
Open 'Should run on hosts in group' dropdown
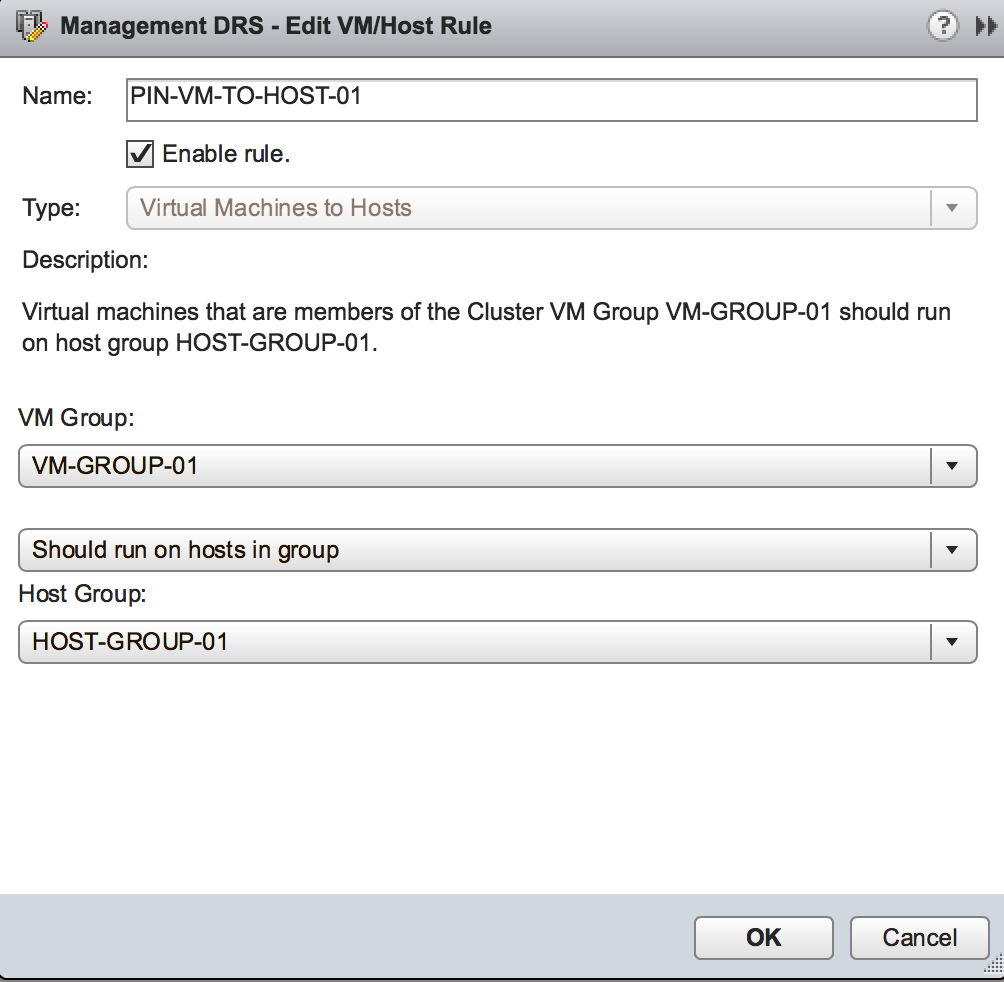(x=474, y=550)
